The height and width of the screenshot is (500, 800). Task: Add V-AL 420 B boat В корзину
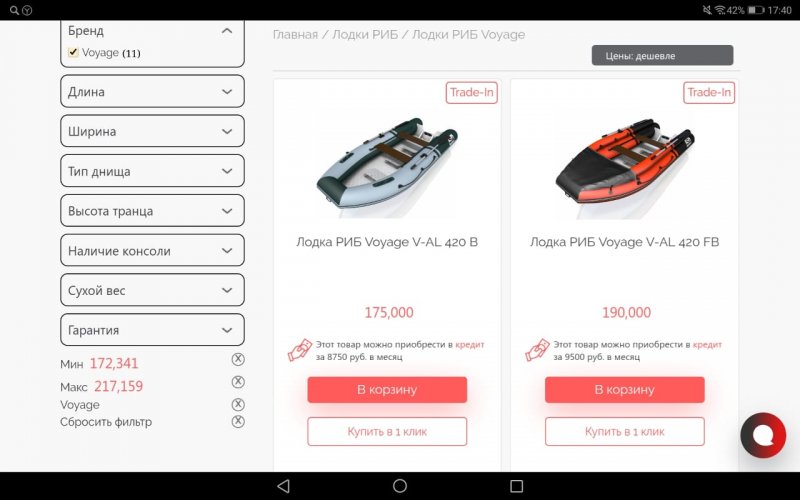(x=387, y=390)
